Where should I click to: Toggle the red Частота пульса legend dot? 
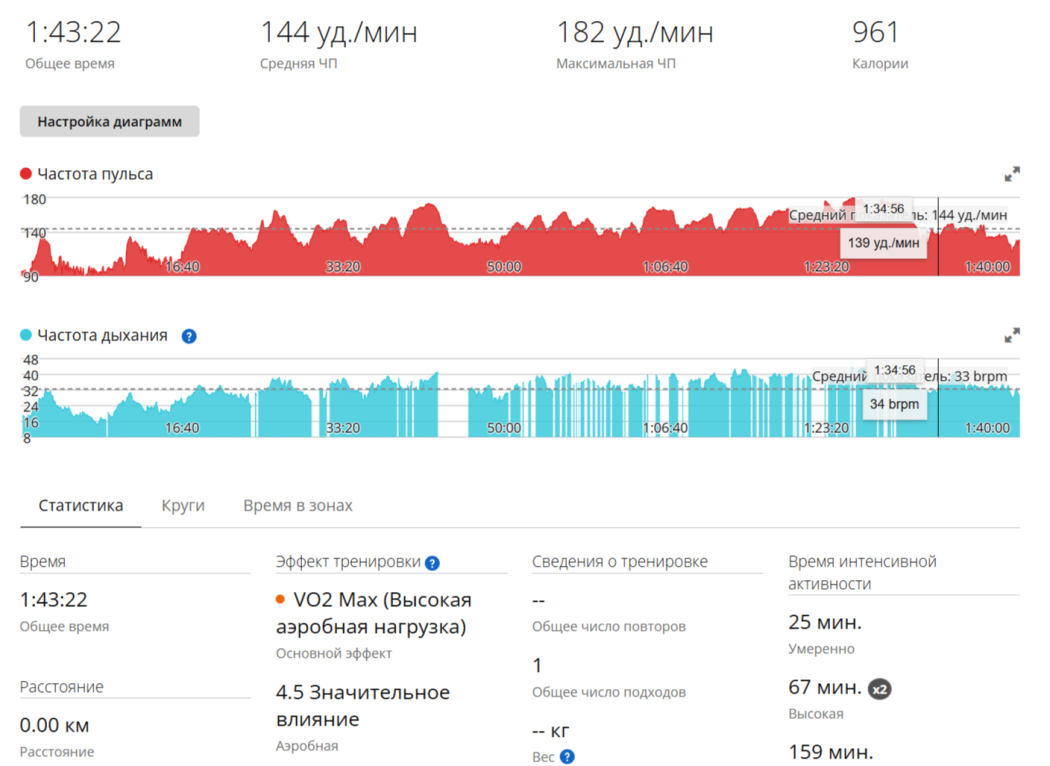(26, 174)
